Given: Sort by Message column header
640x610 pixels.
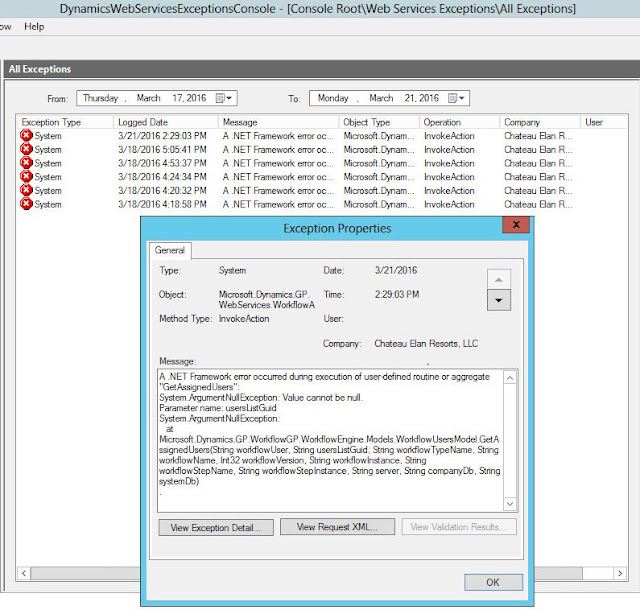Looking at the screenshot, I should [278, 122].
